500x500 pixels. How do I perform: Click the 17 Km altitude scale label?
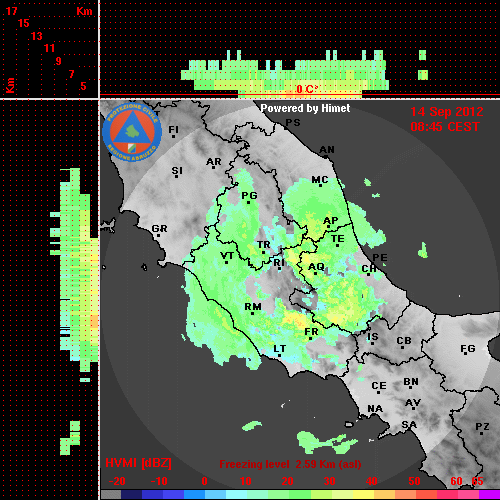click(11, 11)
